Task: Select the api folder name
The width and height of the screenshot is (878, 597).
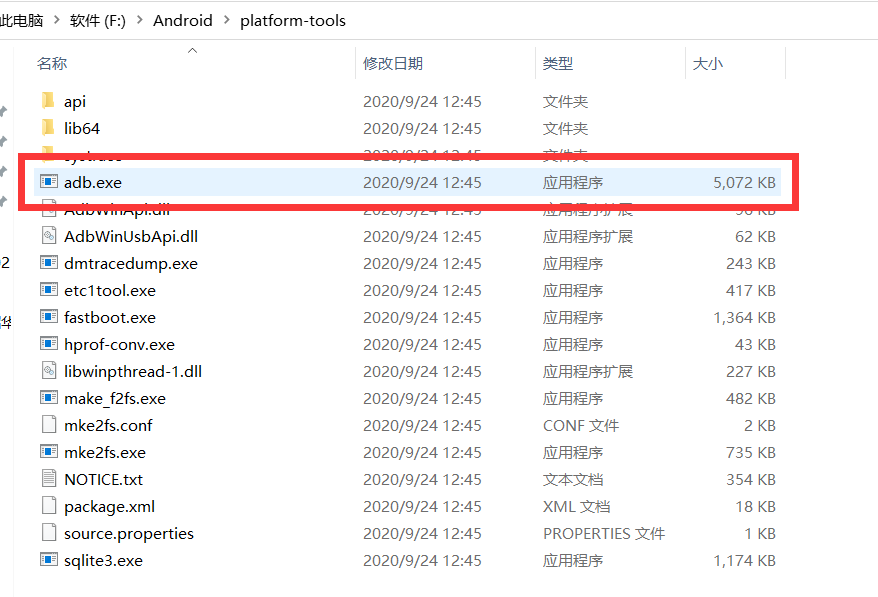Action: [75, 102]
